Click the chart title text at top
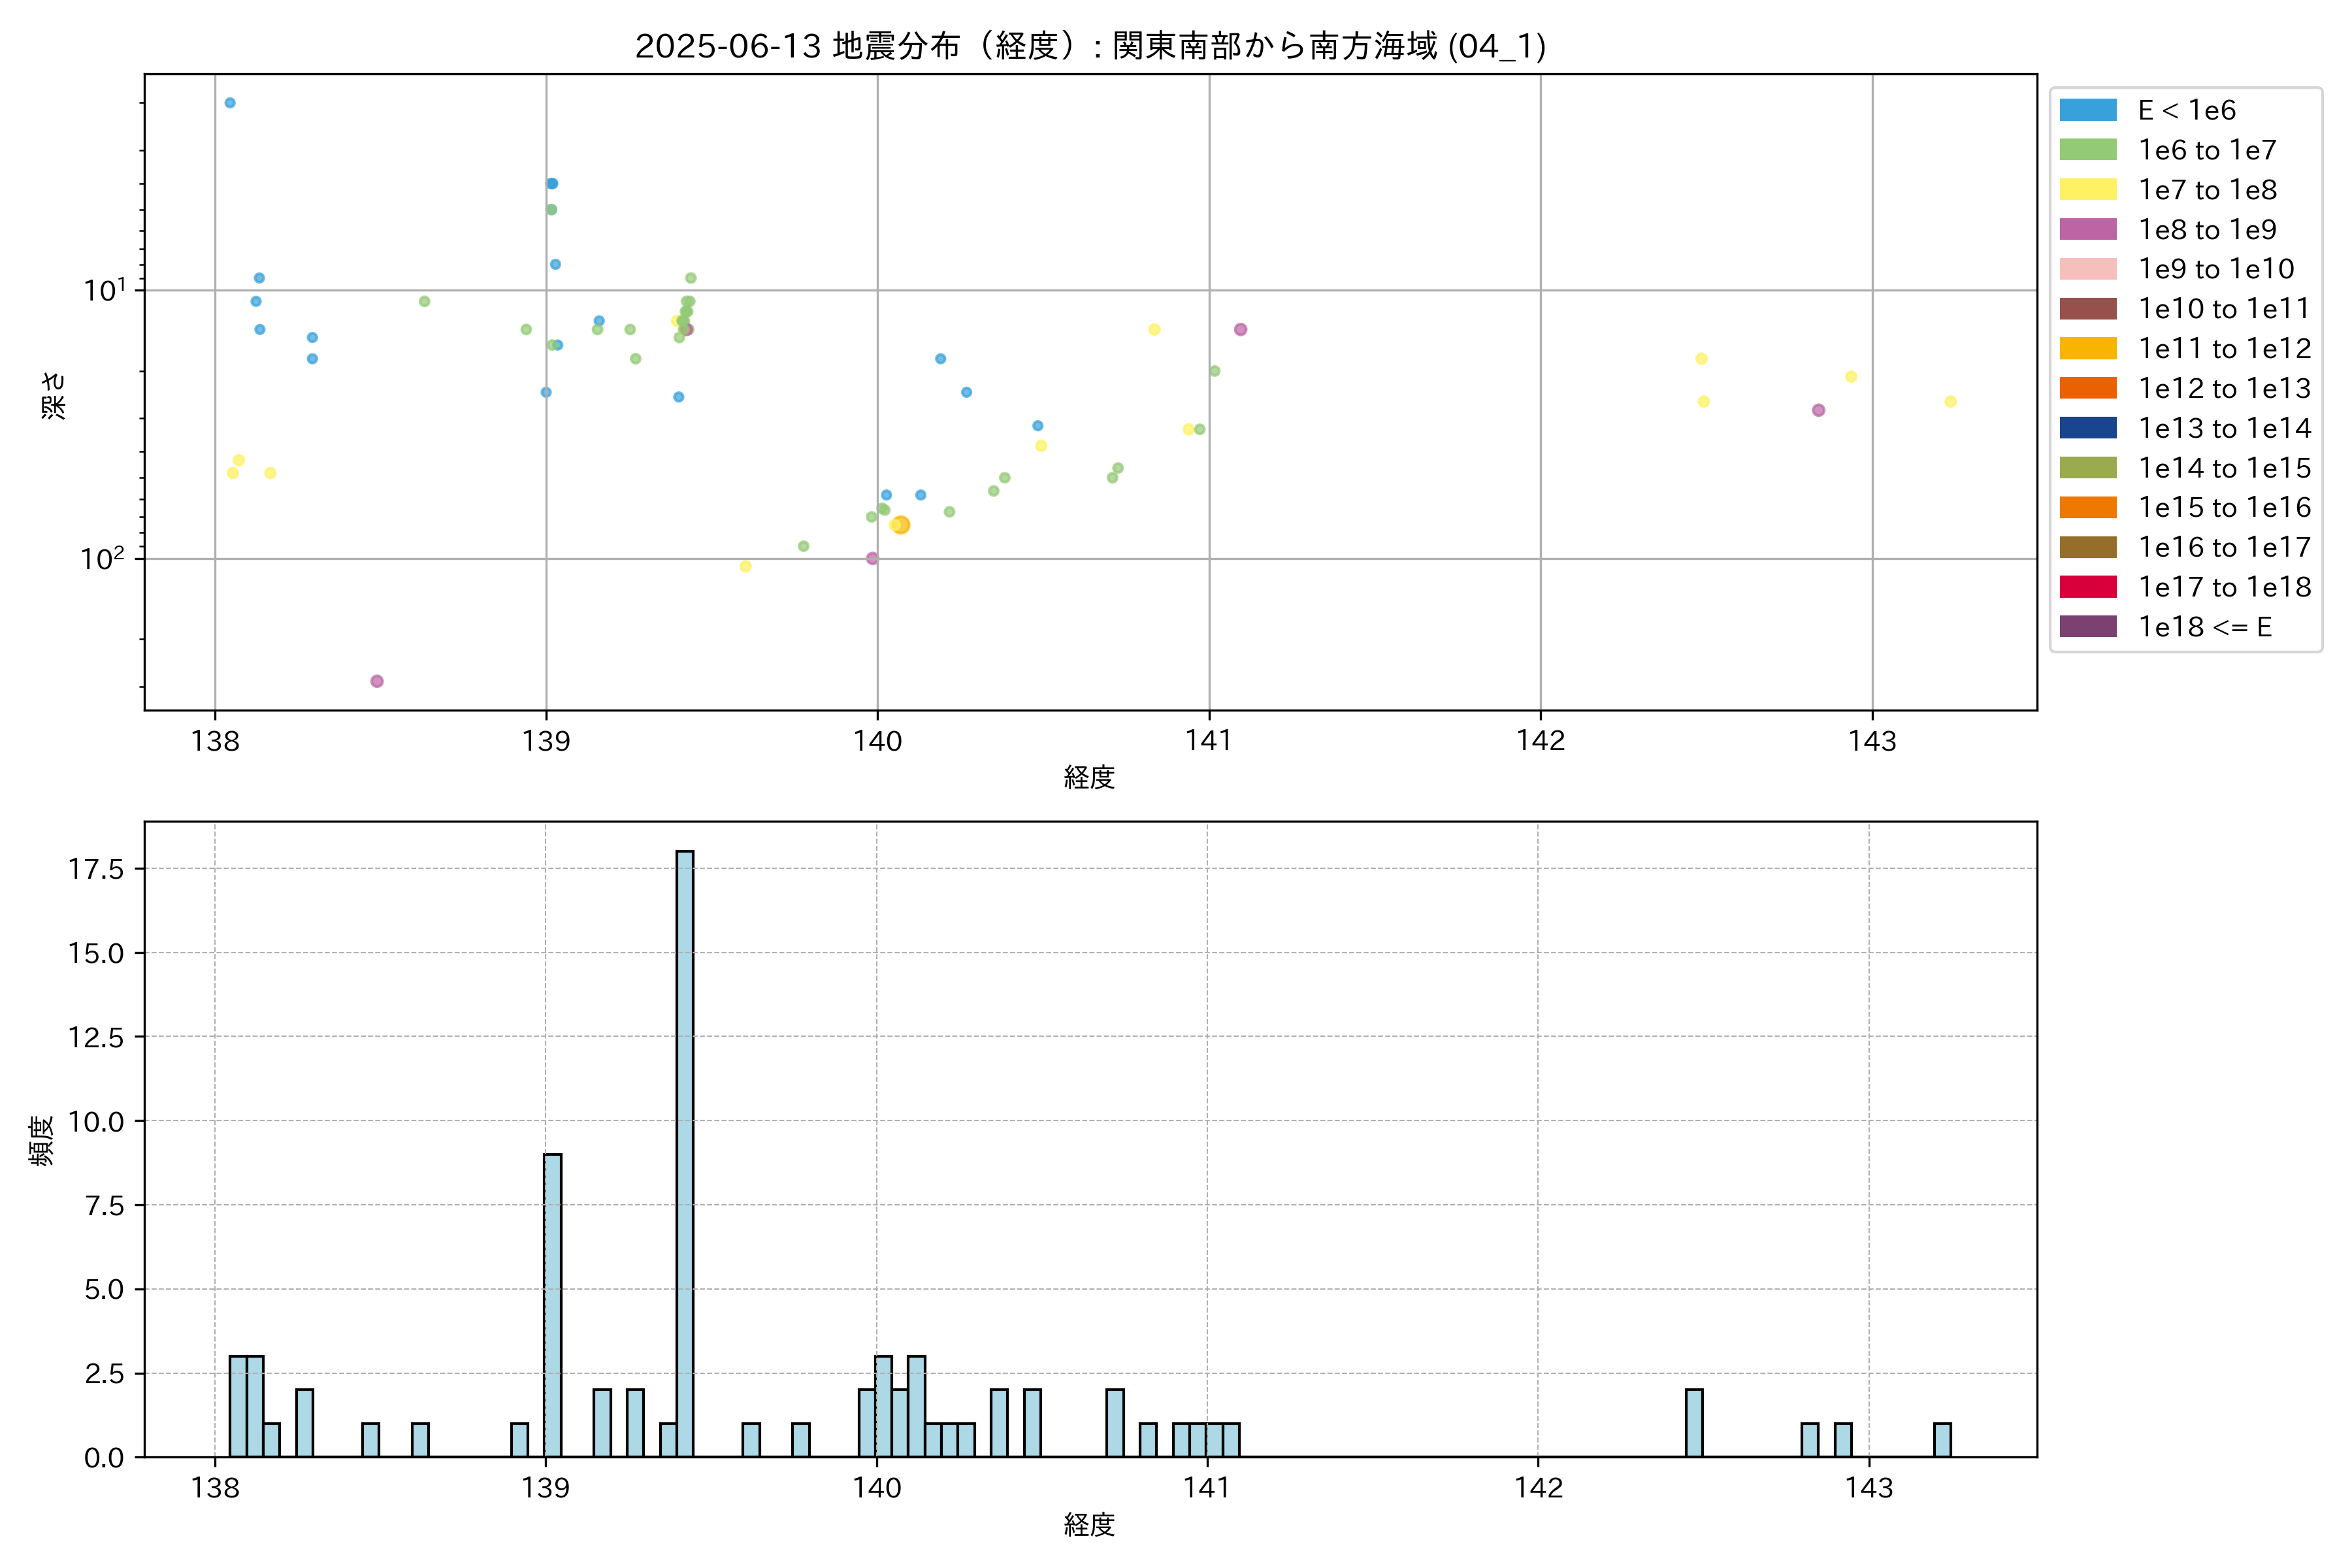The height and width of the screenshot is (1568, 2352). pyautogui.click(x=1090, y=46)
